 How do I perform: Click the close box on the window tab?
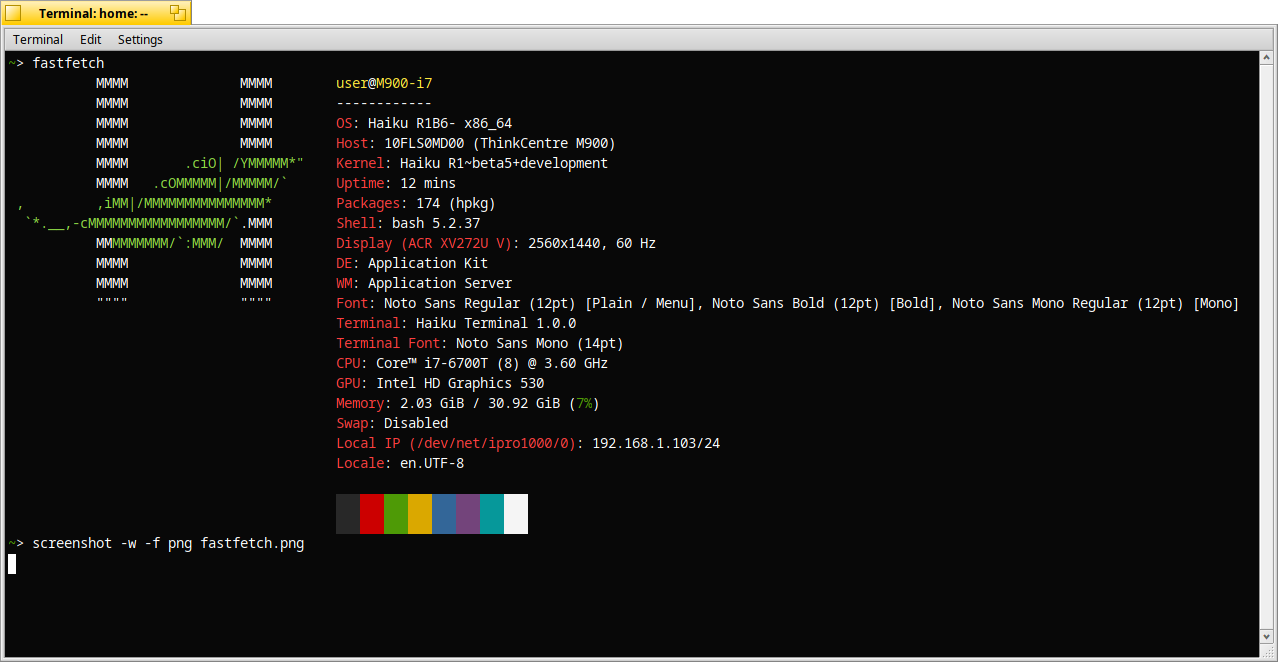coord(13,13)
